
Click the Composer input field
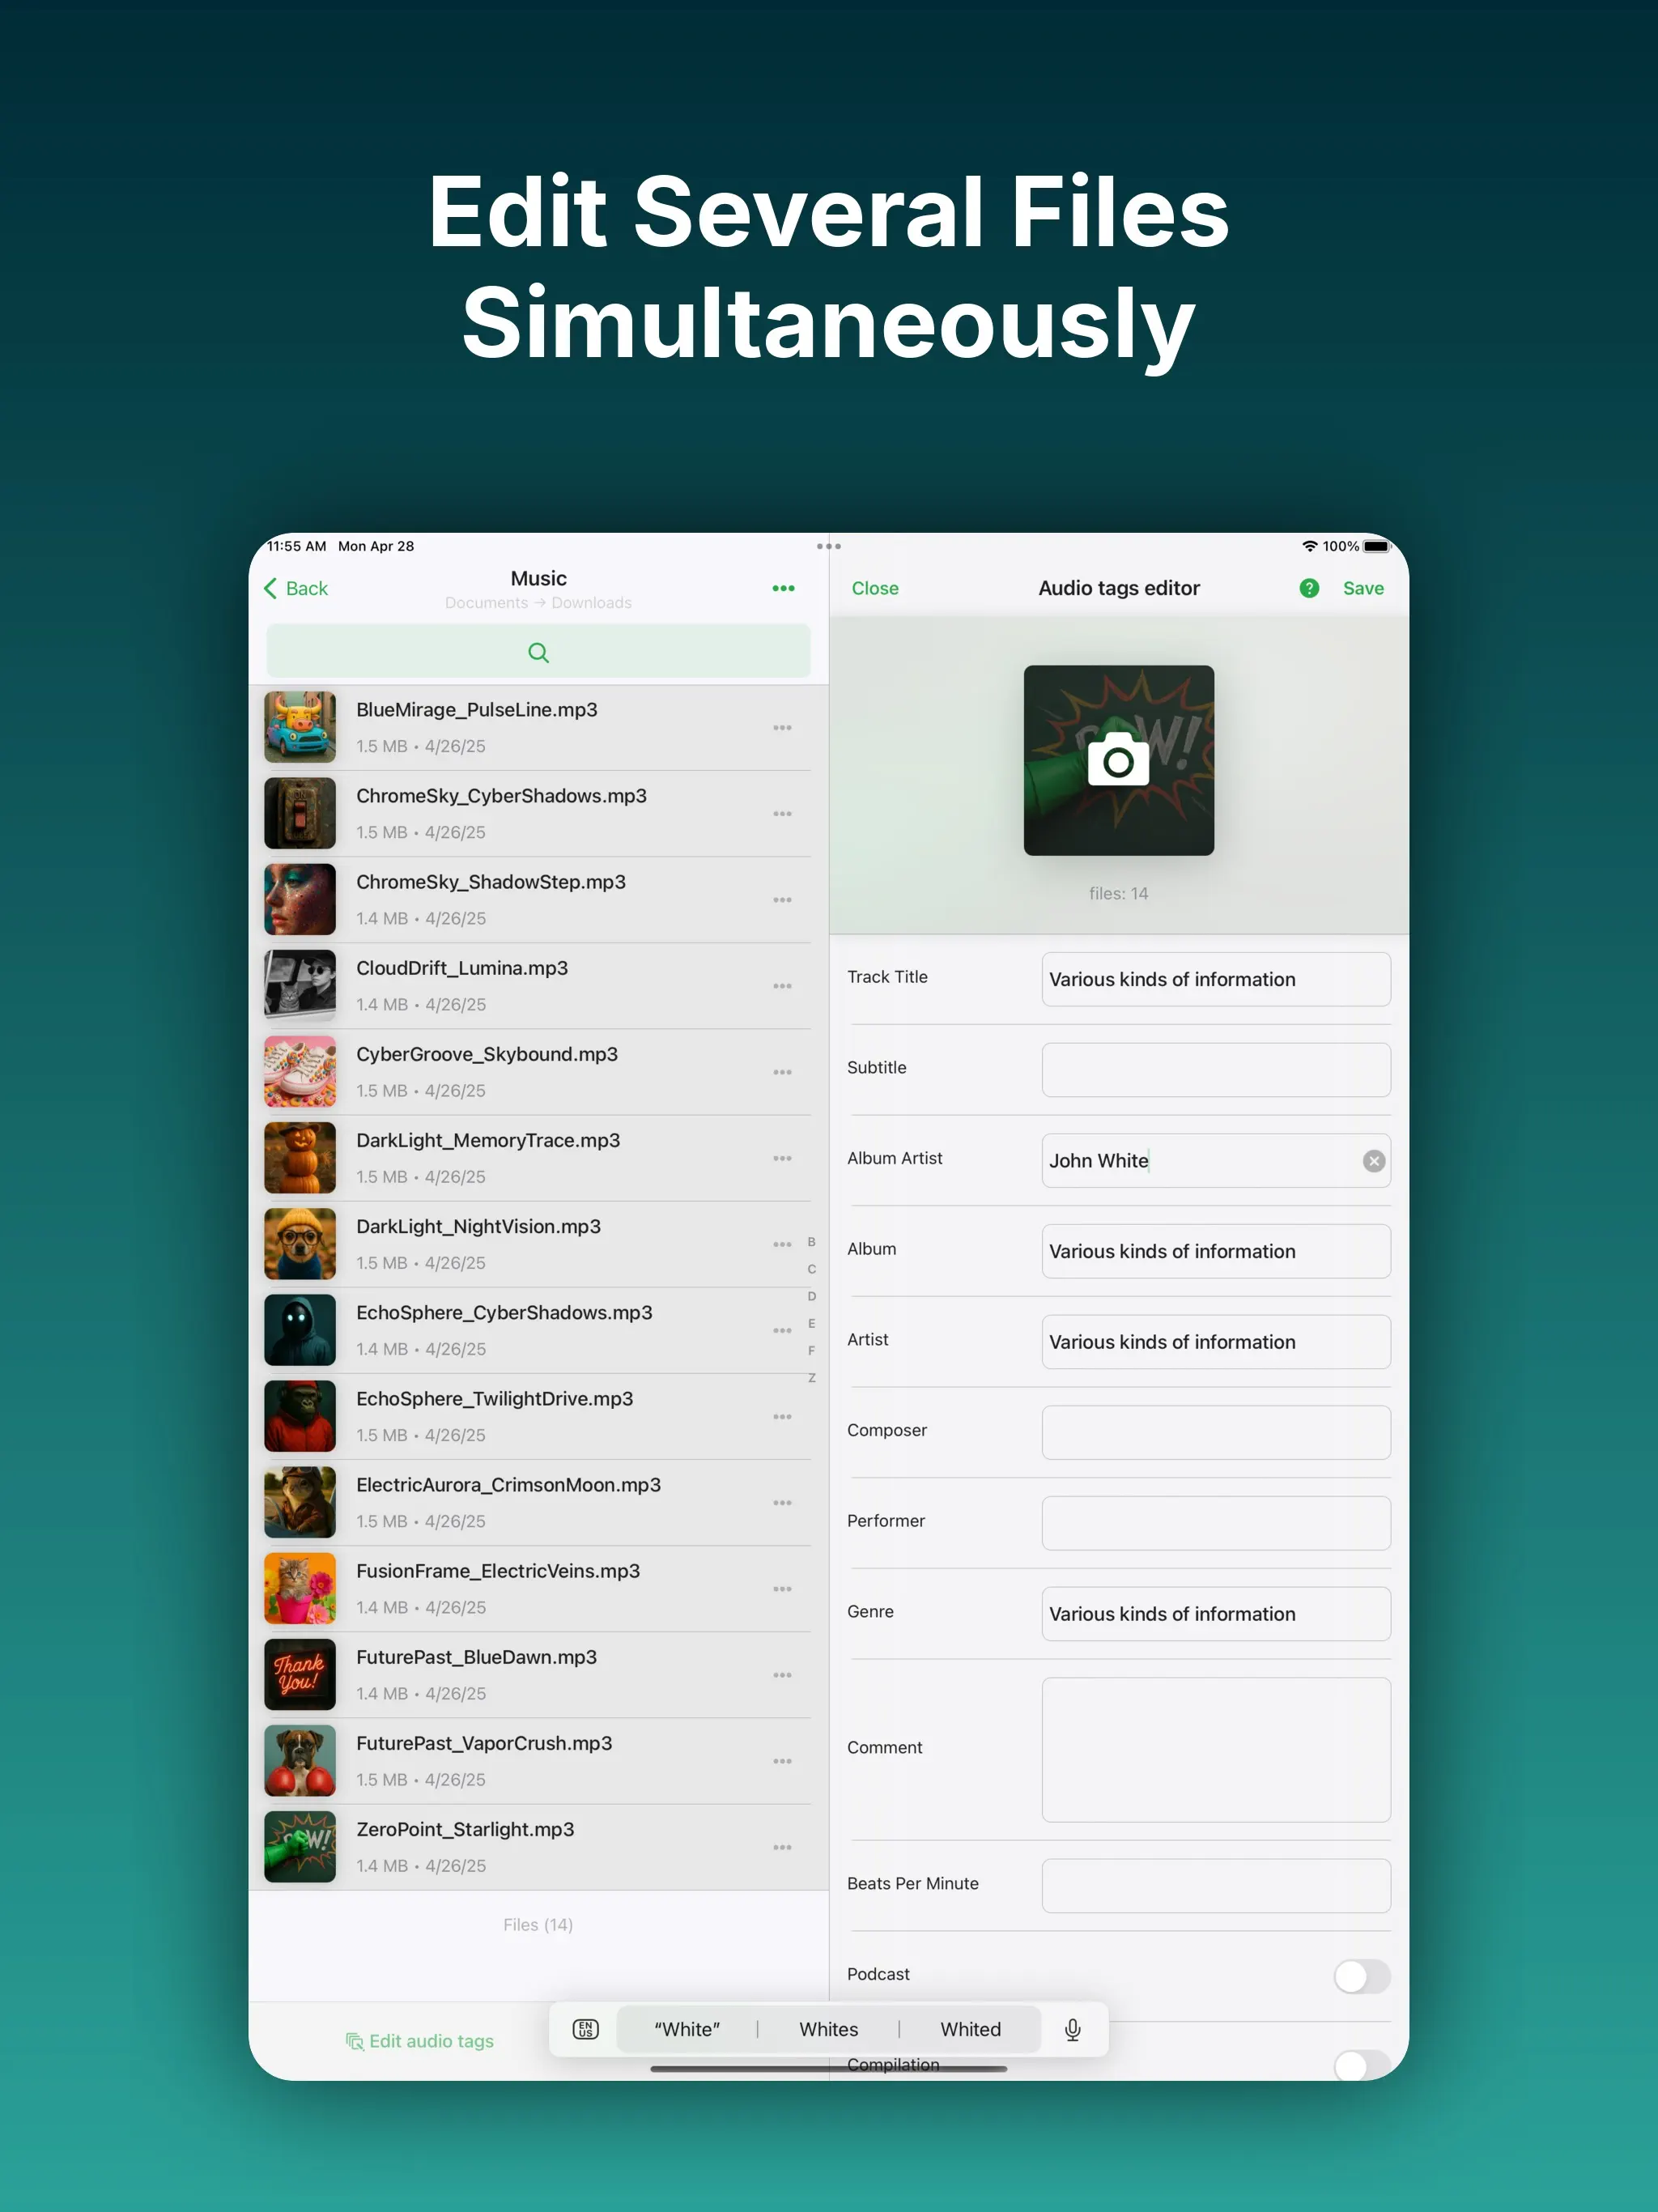pos(1215,1432)
